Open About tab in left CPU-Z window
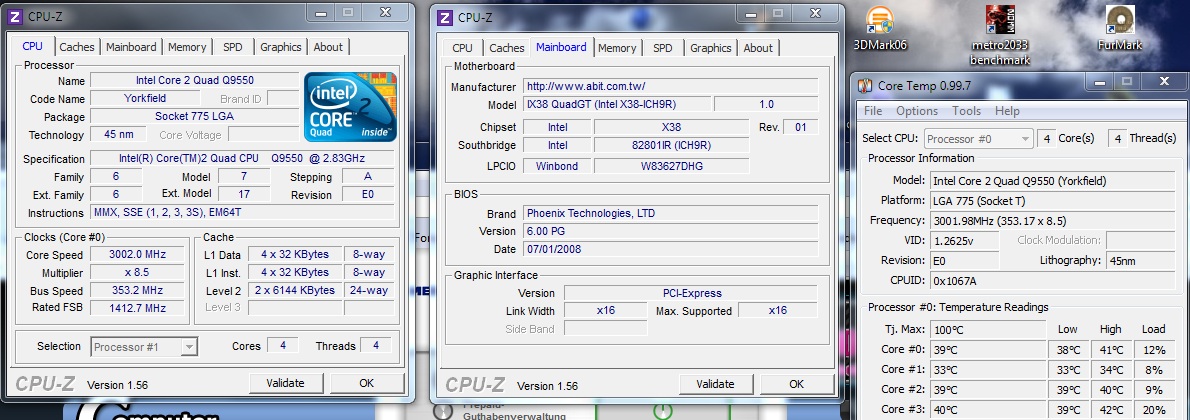The height and width of the screenshot is (420, 1190). pos(328,47)
